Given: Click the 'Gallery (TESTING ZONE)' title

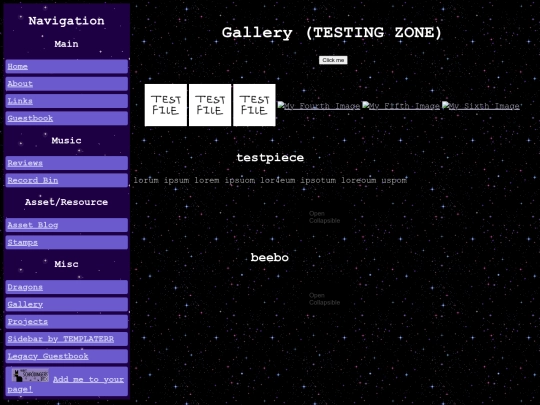Looking at the screenshot, I should coord(332,33).
